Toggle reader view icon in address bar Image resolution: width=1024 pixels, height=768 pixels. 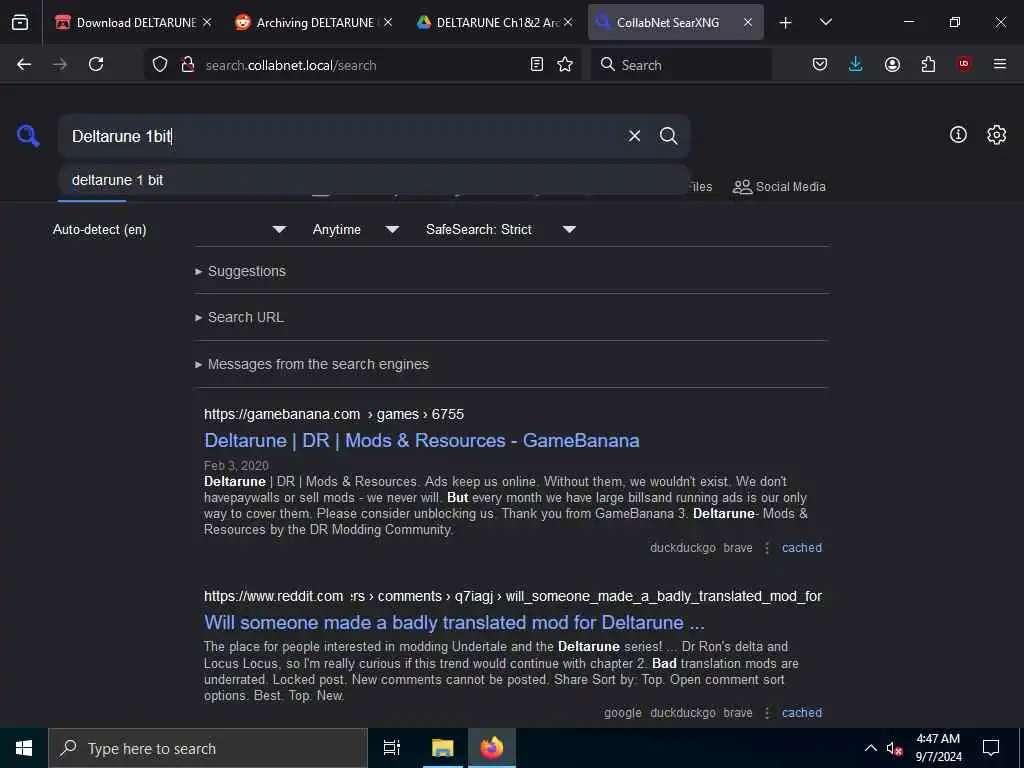[537, 64]
